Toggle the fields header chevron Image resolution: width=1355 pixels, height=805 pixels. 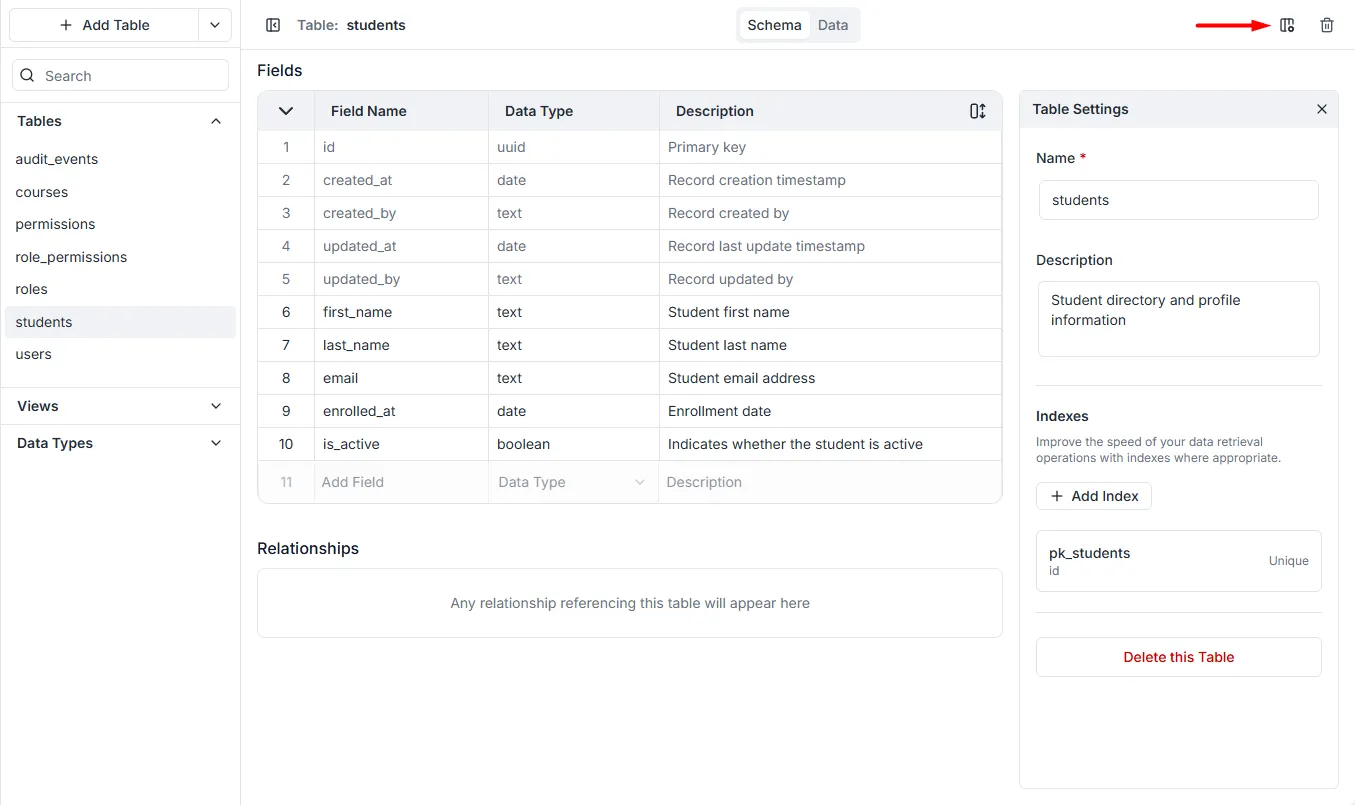pos(286,111)
